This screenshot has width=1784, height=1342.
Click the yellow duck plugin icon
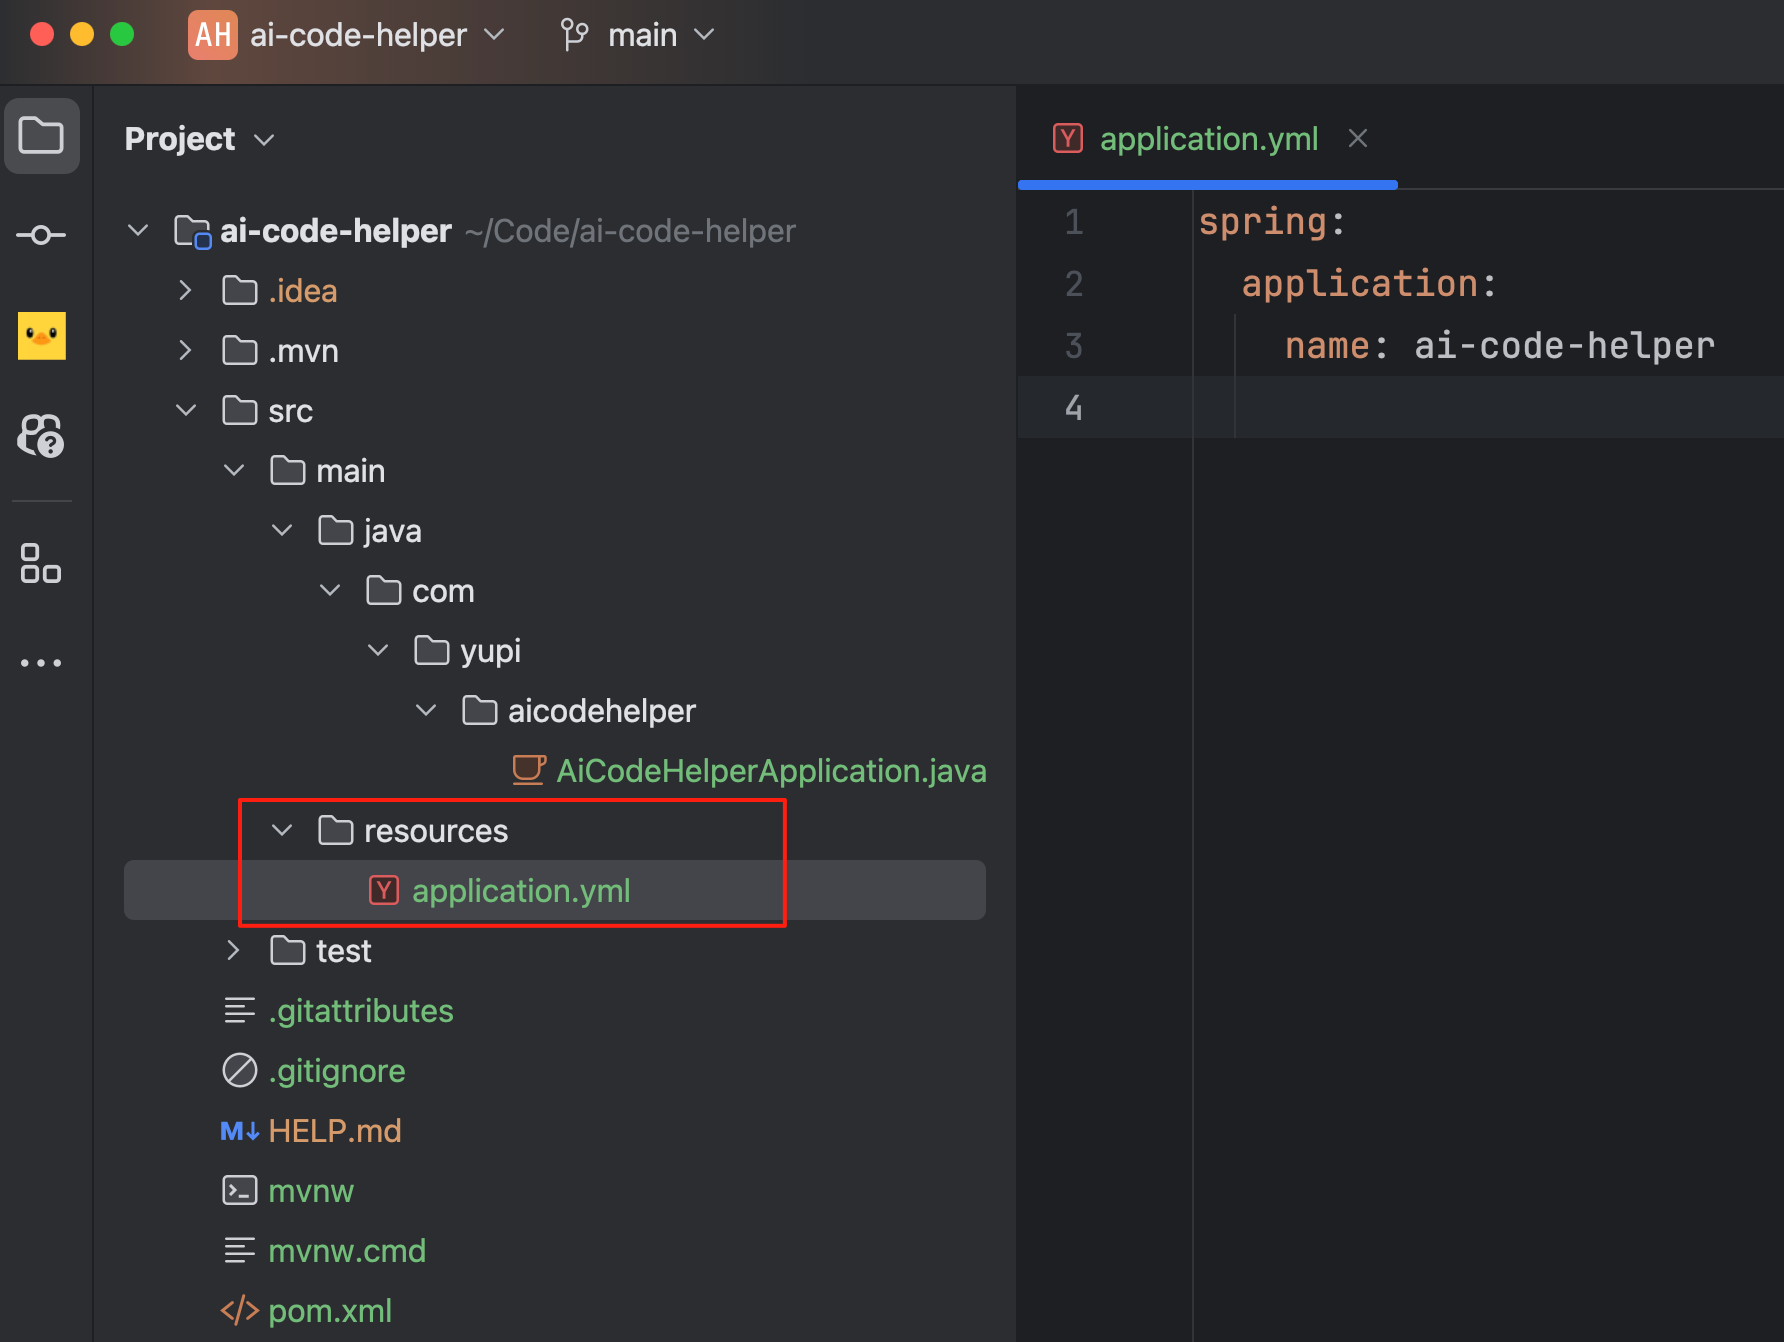[x=42, y=335]
